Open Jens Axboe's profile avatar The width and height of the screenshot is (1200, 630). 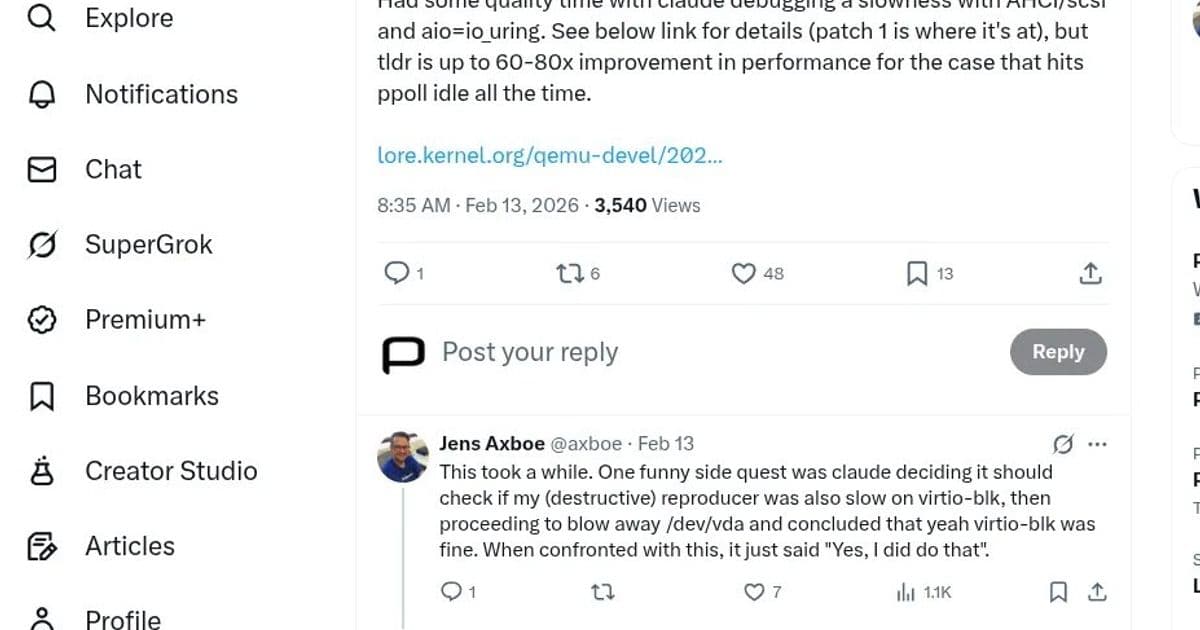tap(403, 458)
